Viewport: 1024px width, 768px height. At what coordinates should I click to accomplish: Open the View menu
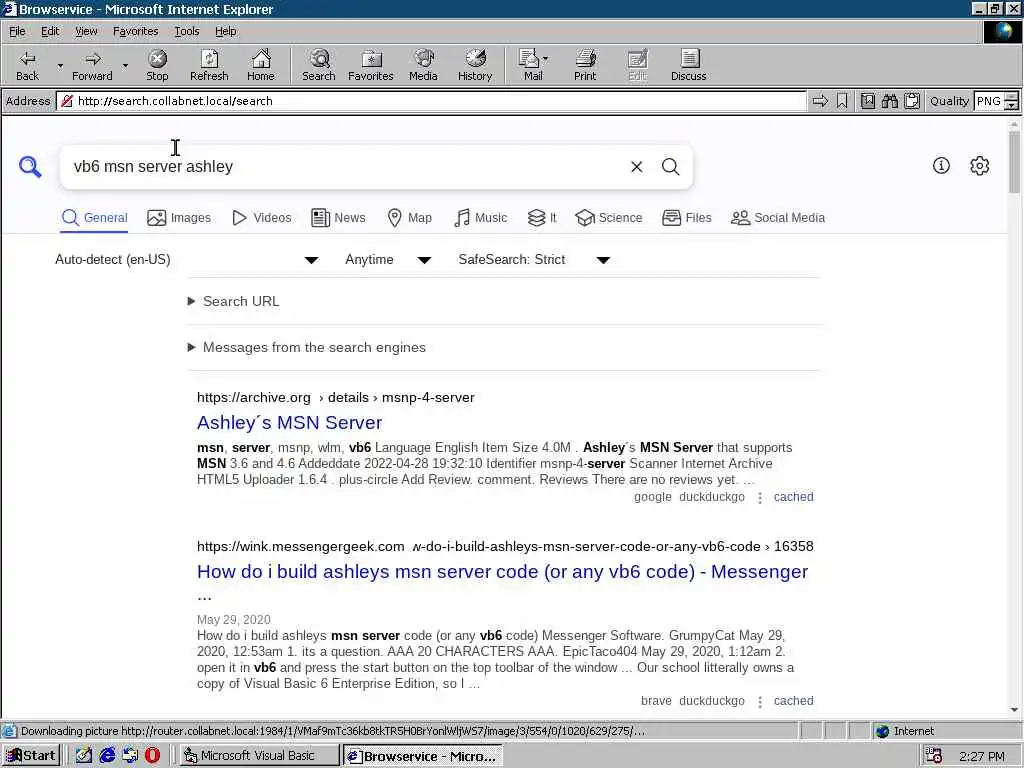86,31
